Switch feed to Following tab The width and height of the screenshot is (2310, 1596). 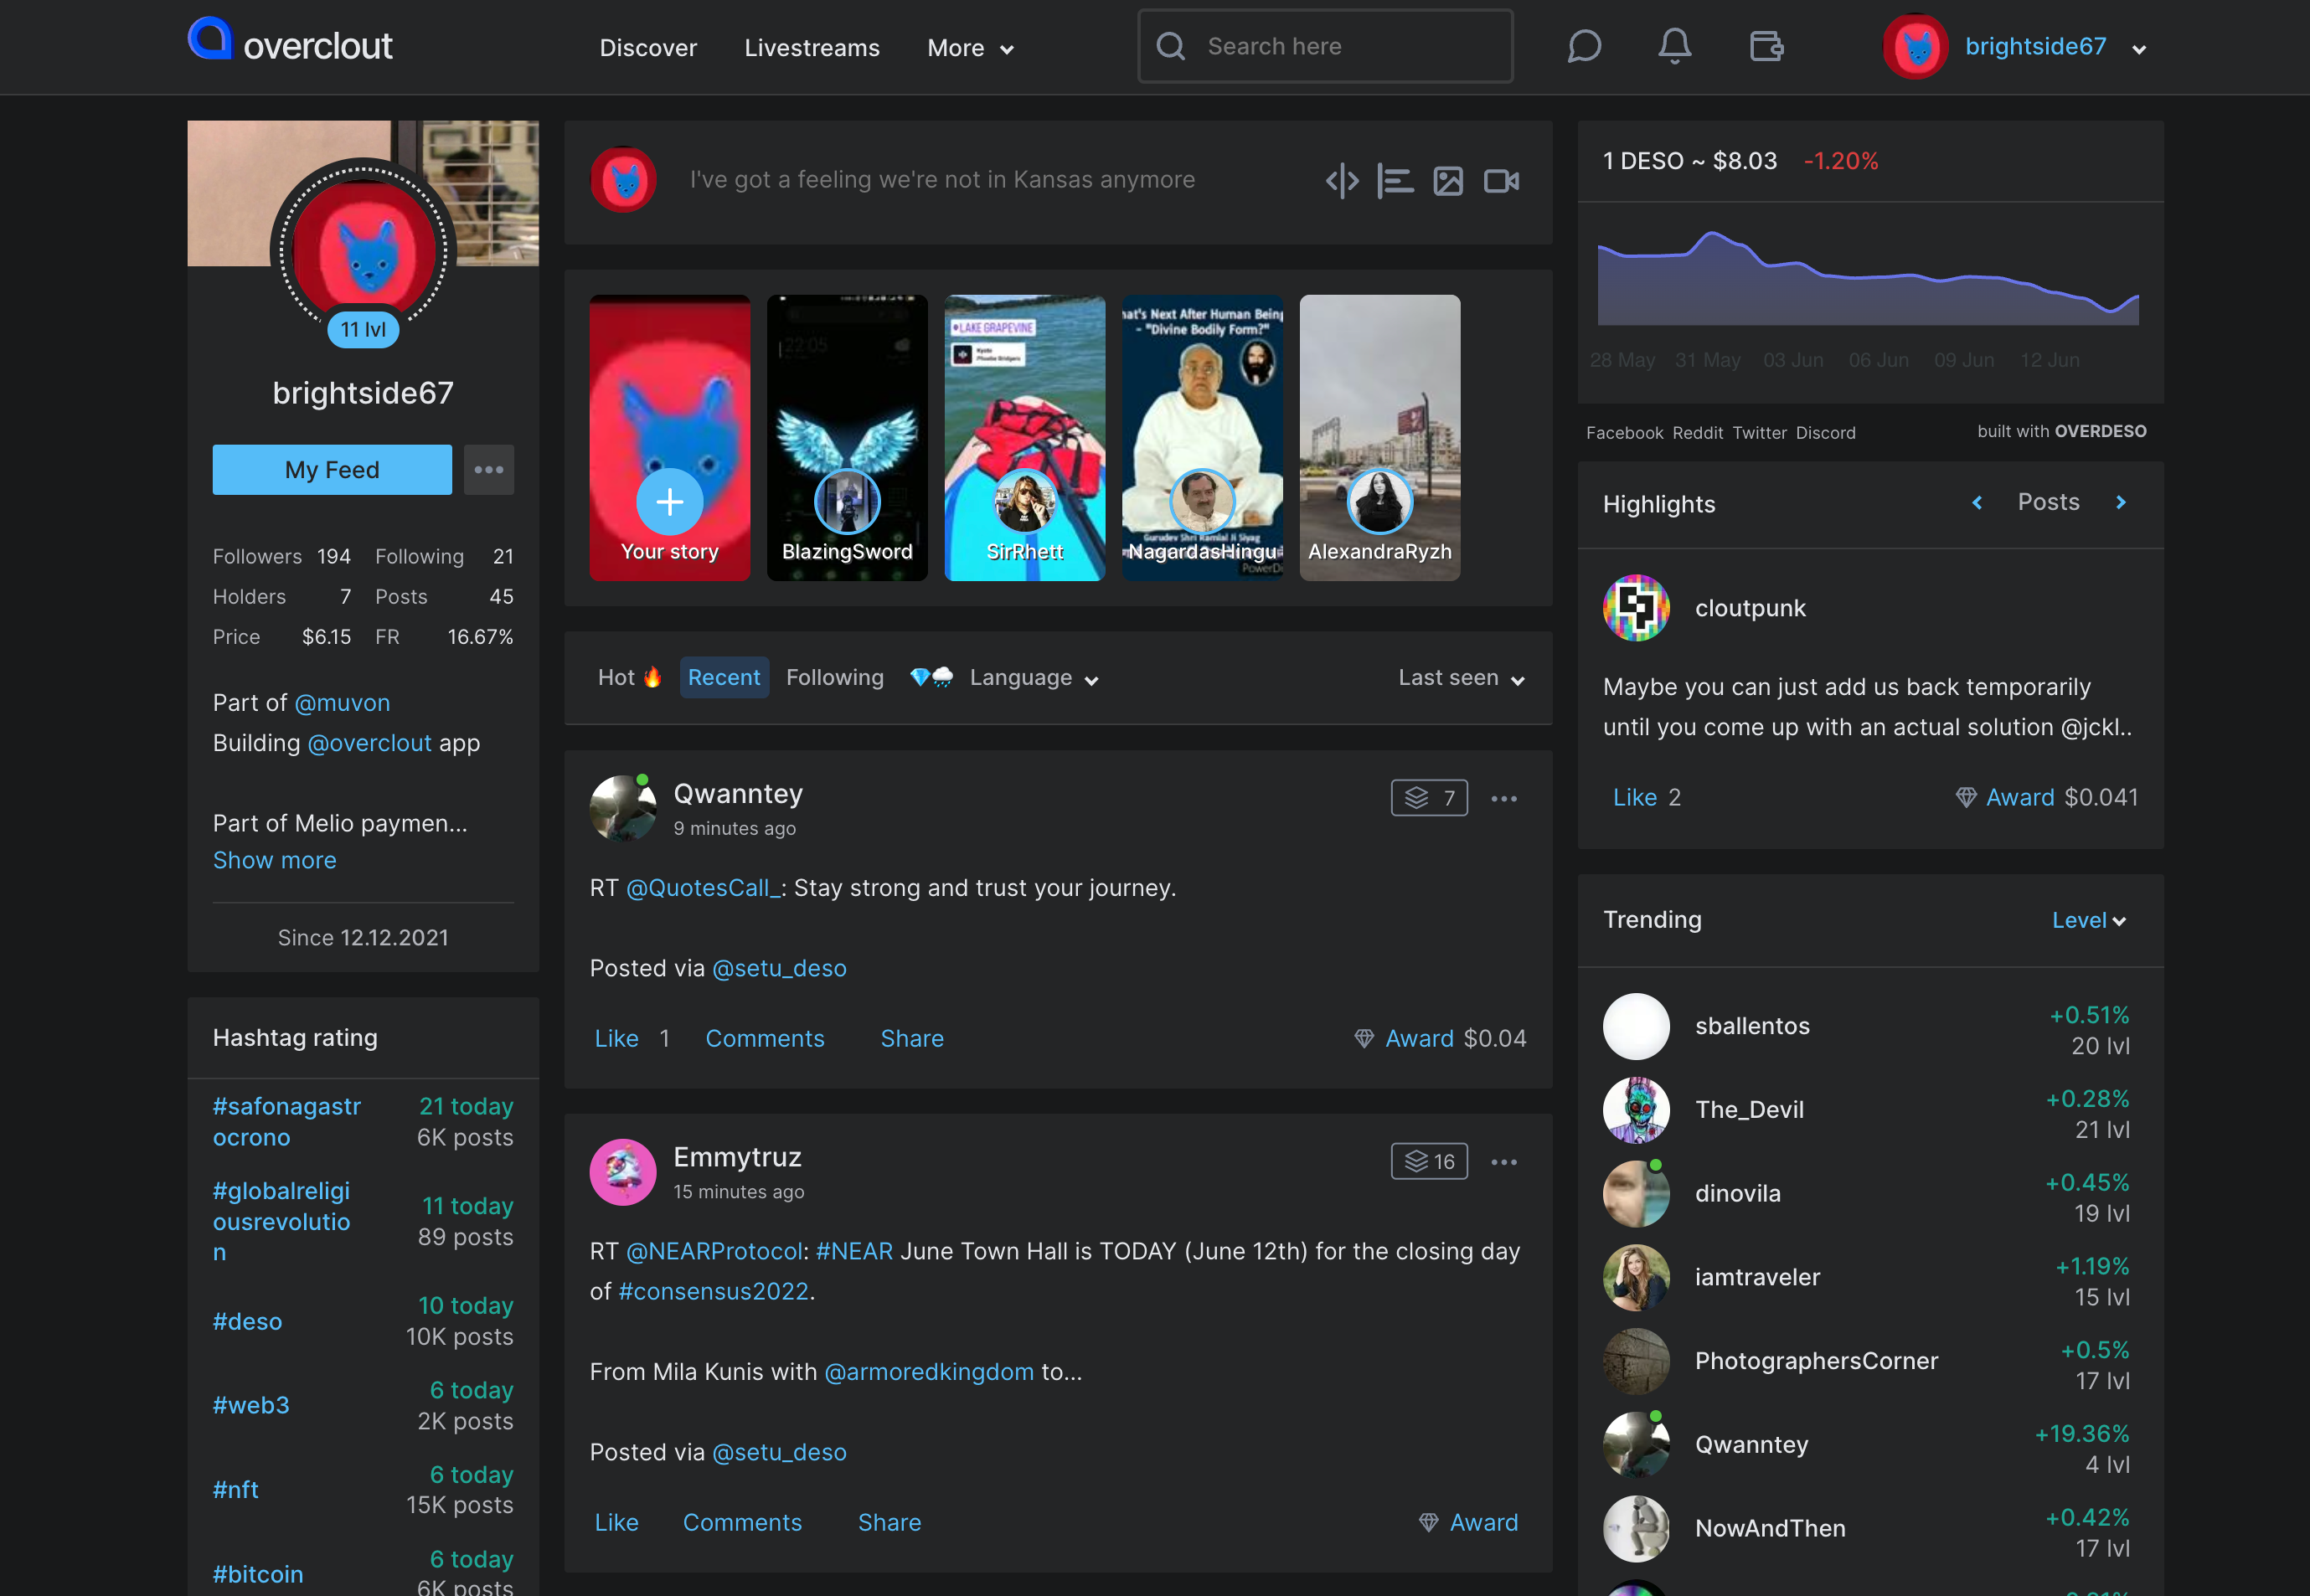point(835,678)
